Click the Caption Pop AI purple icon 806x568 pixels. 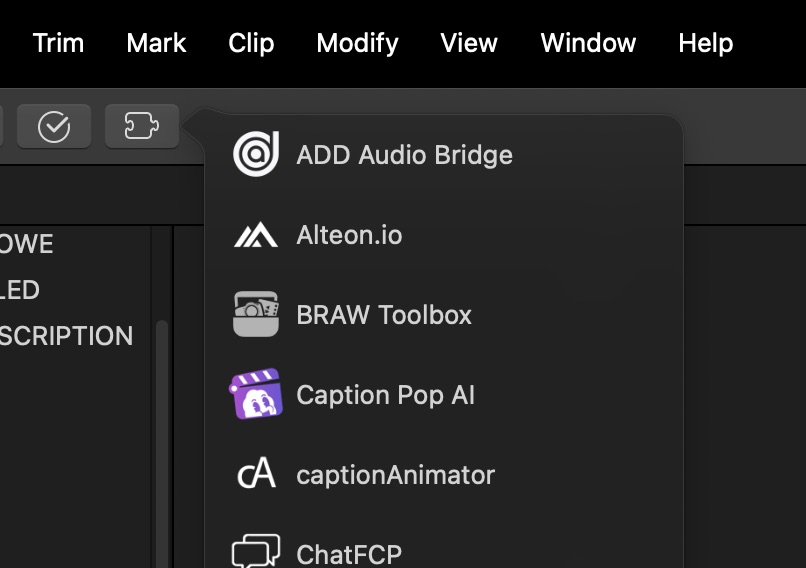tap(256, 394)
